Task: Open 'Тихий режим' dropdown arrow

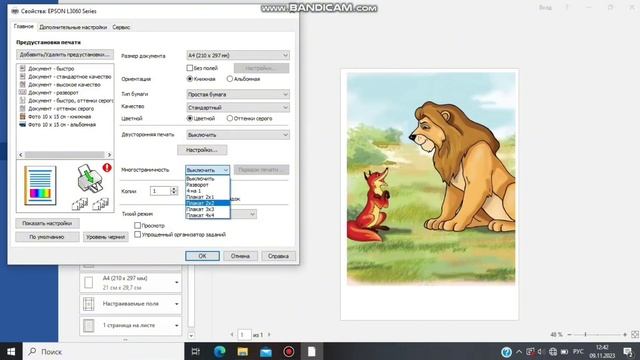Action: (252, 214)
